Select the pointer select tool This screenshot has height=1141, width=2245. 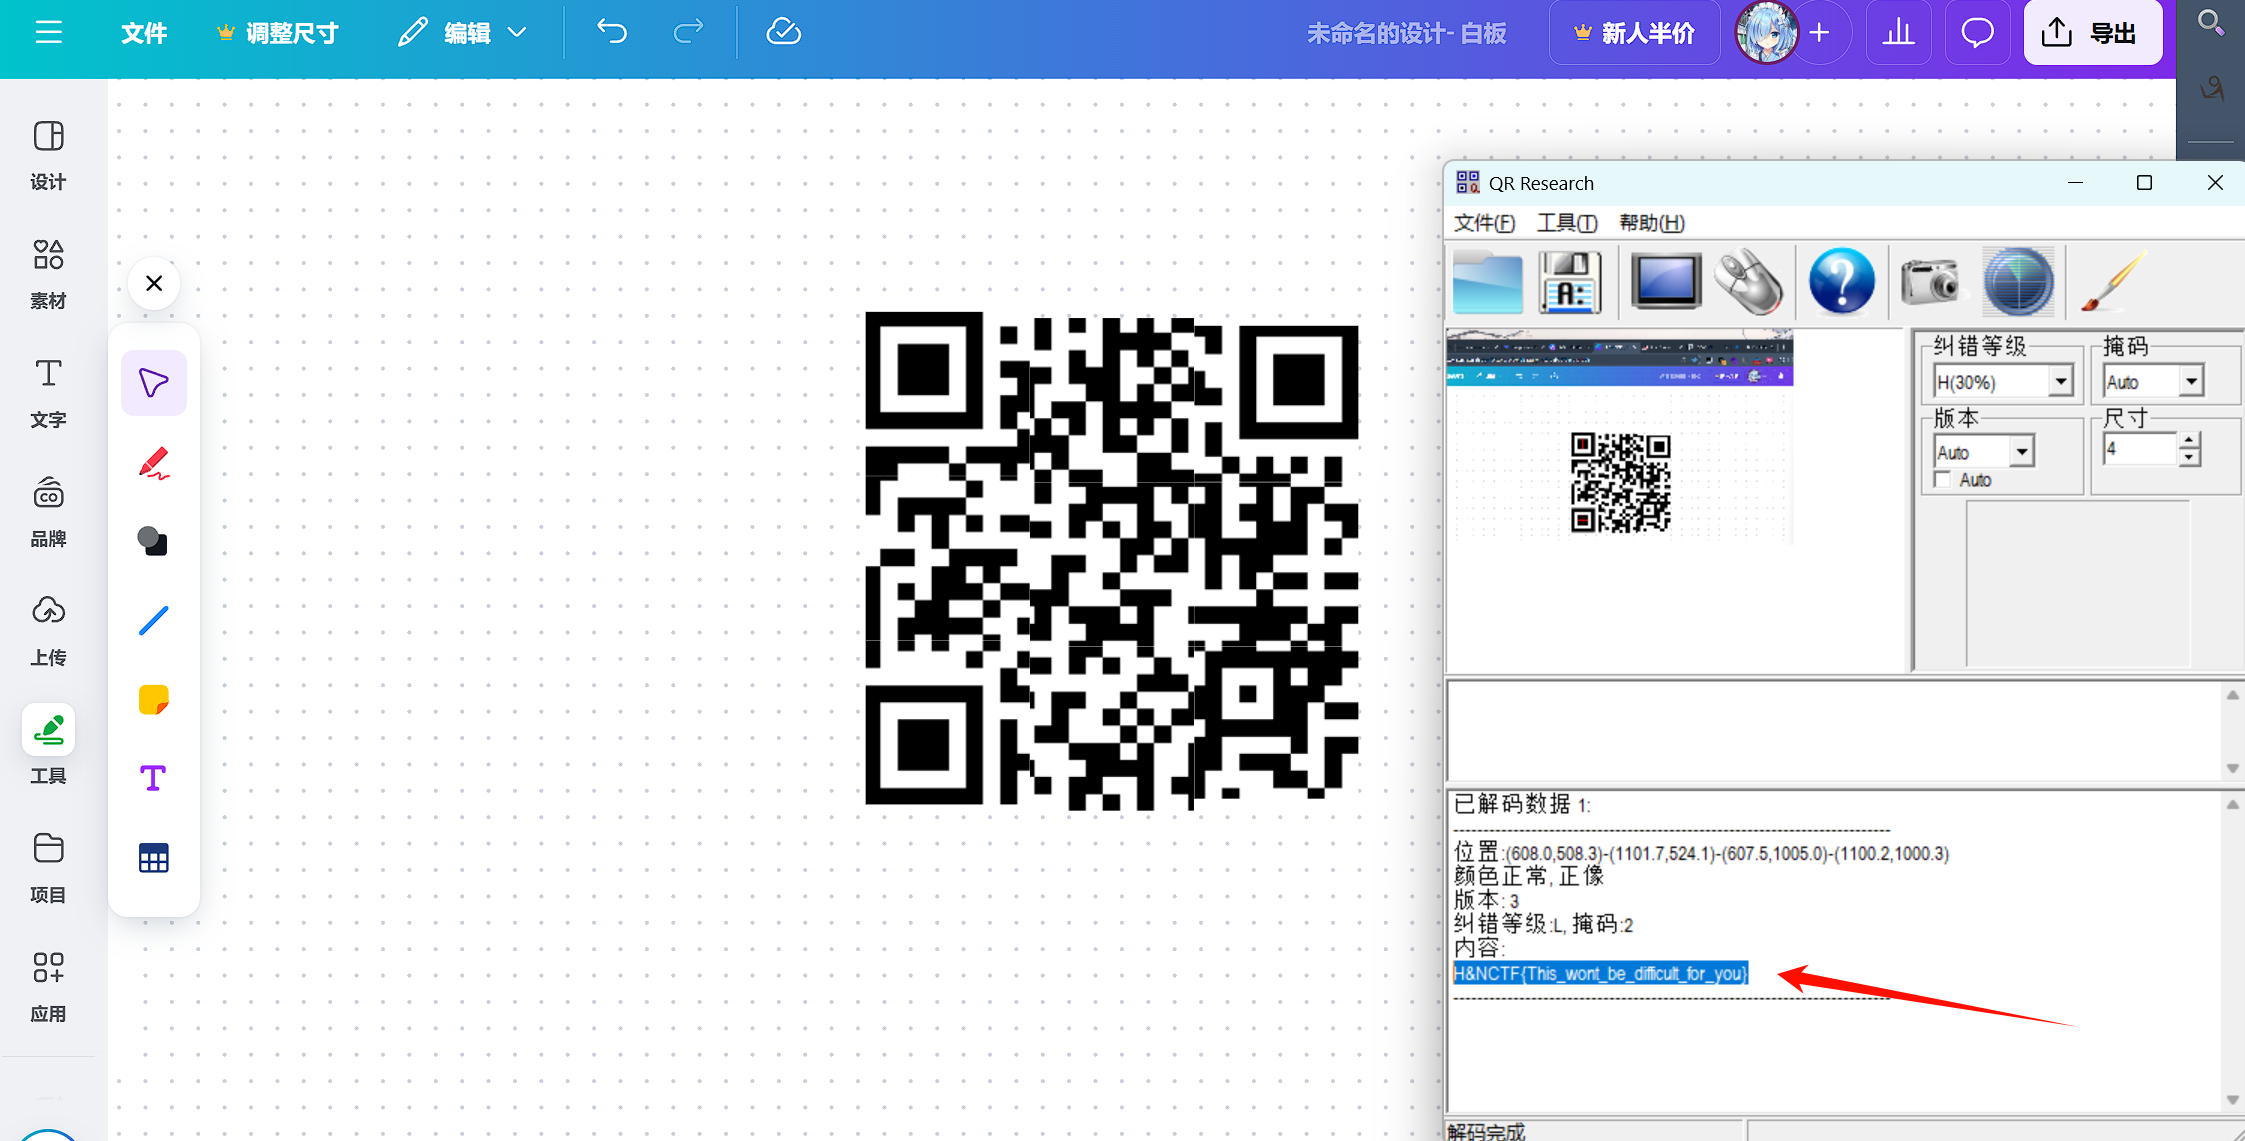click(x=154, y=382)
